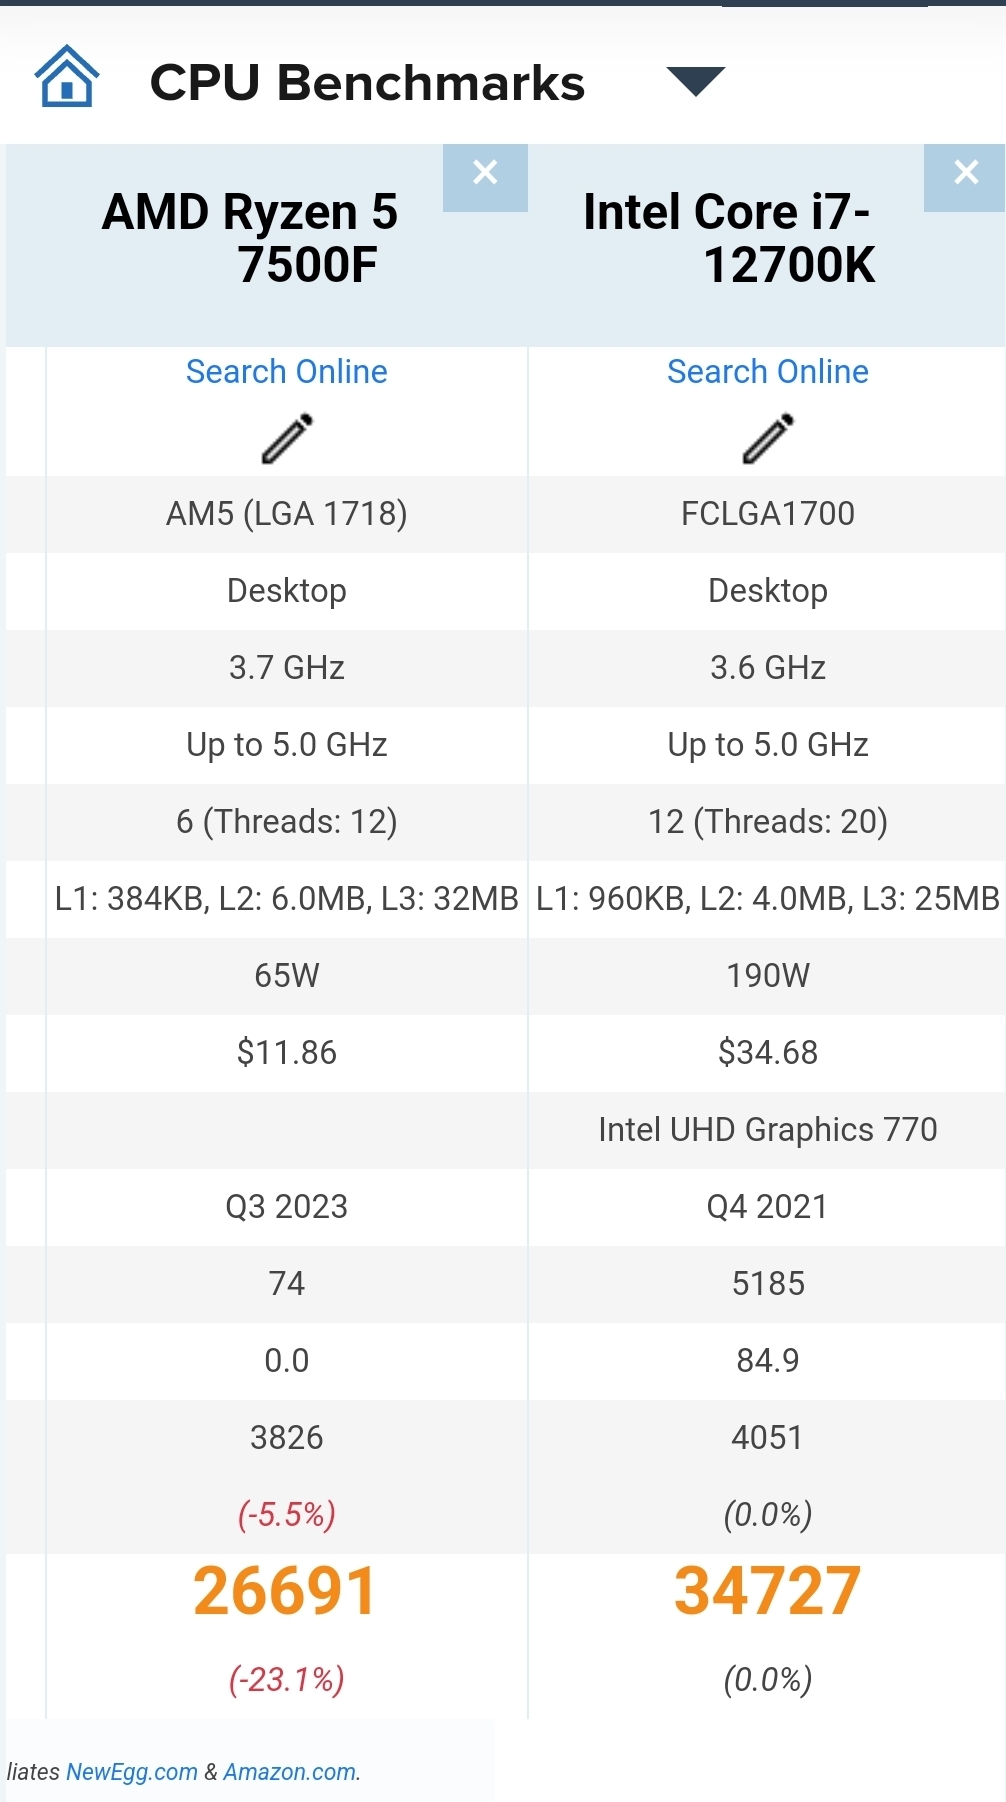Viewport: 1006px width, 1802px height.
Task: Click the 34727 CPU Mark score
Action: tap(767, 1591)
